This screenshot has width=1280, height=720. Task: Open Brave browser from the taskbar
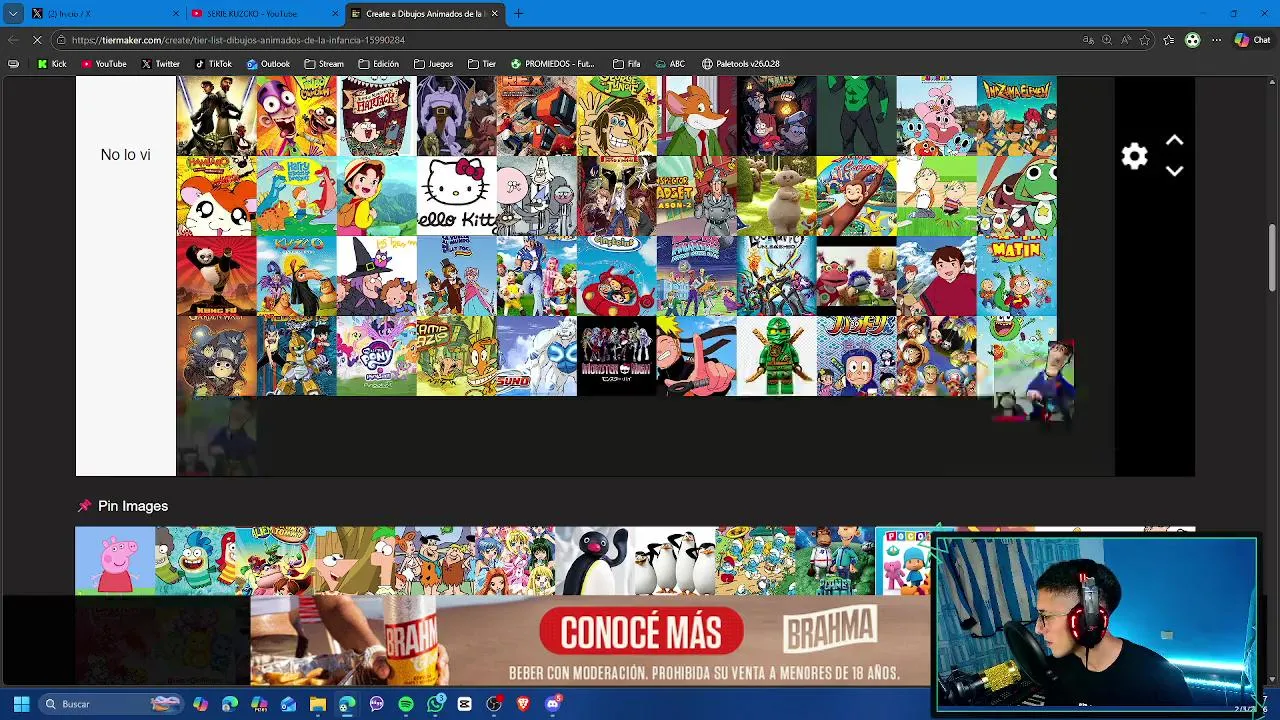point(523,704)
